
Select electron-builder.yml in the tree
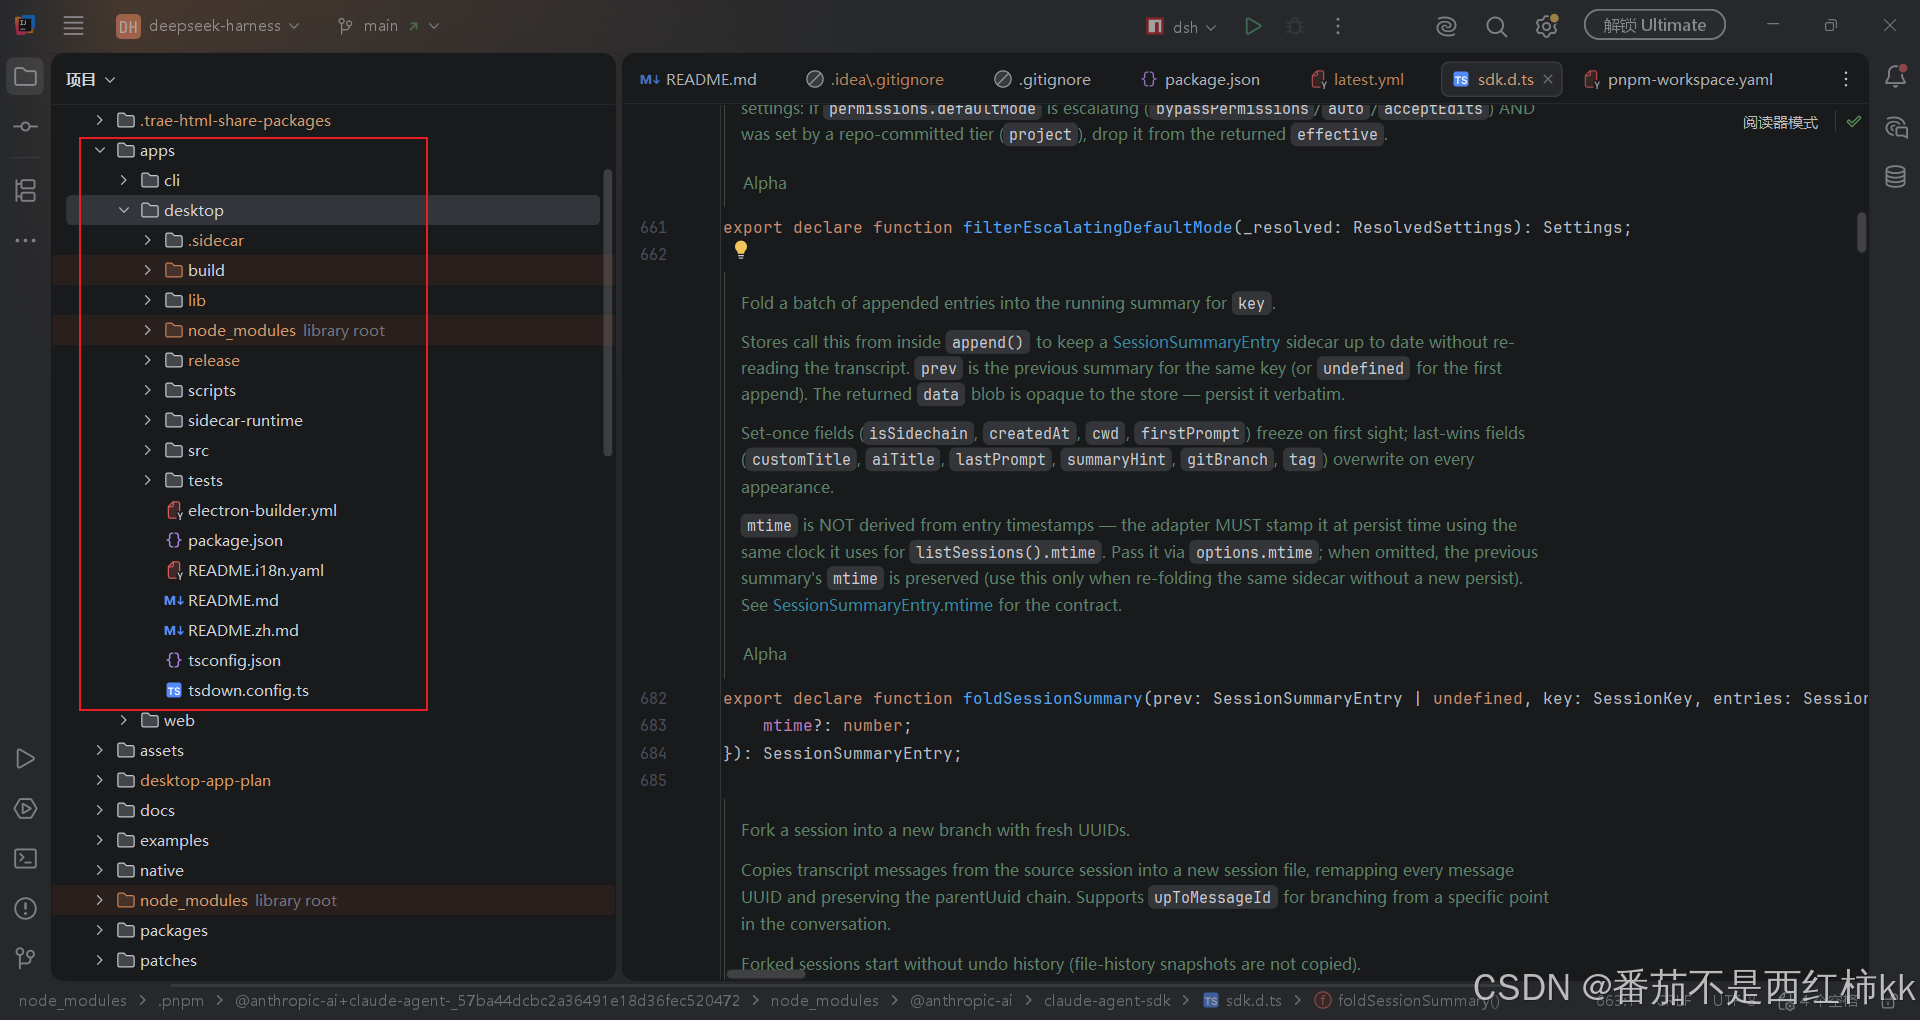coord(262,510)
